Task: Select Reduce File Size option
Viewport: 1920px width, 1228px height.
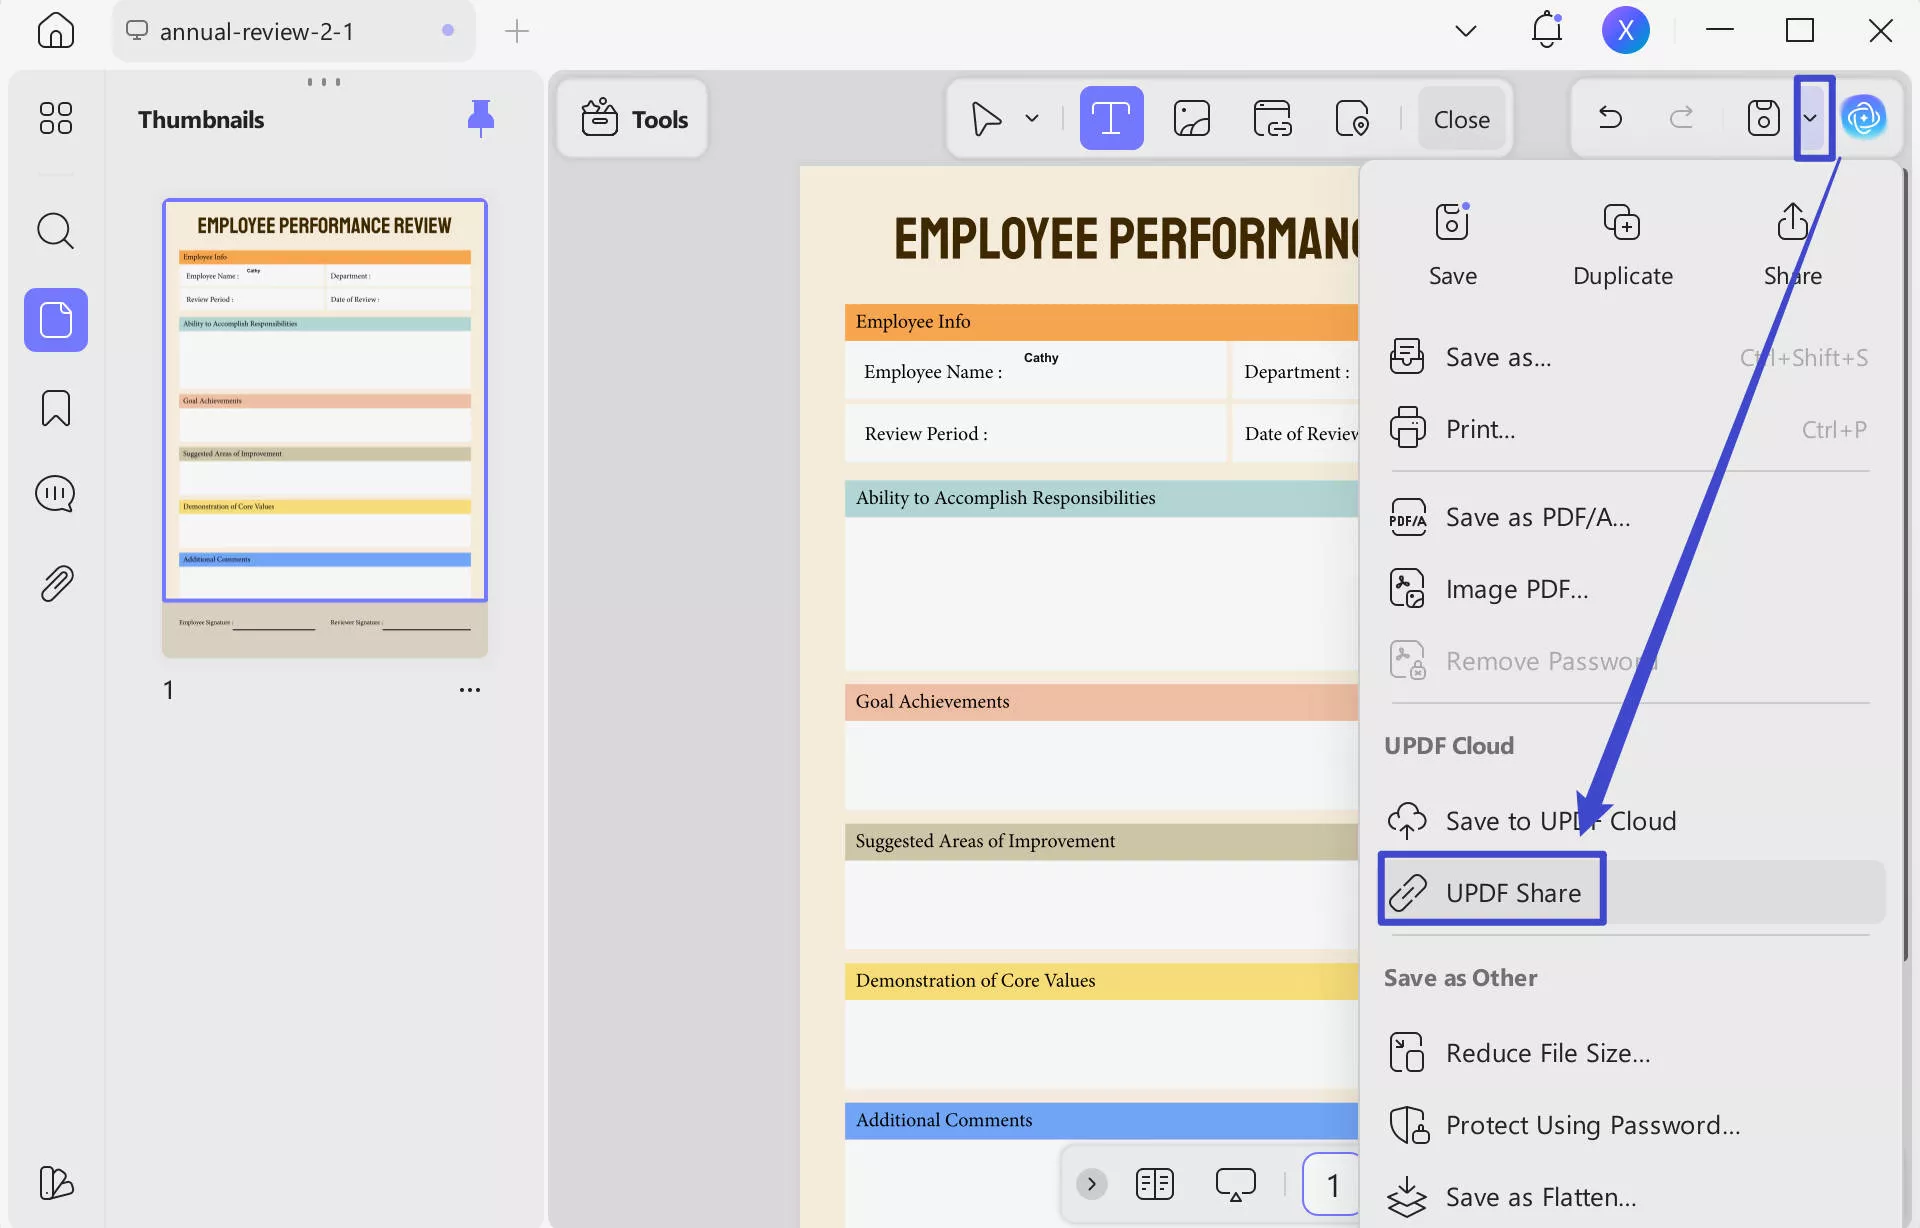Action: [x=1547, y=1053]
